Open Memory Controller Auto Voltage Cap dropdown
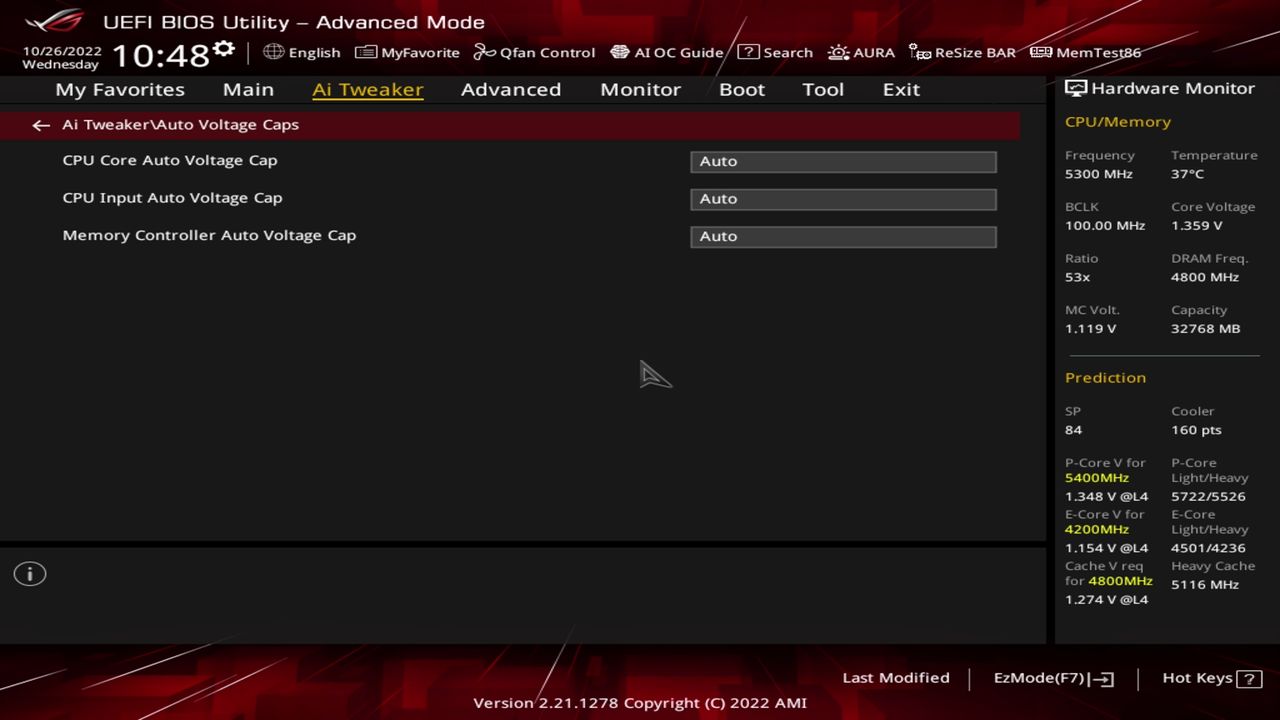The height and width of the screenshot is (720, 1280). tap(843, 236)
